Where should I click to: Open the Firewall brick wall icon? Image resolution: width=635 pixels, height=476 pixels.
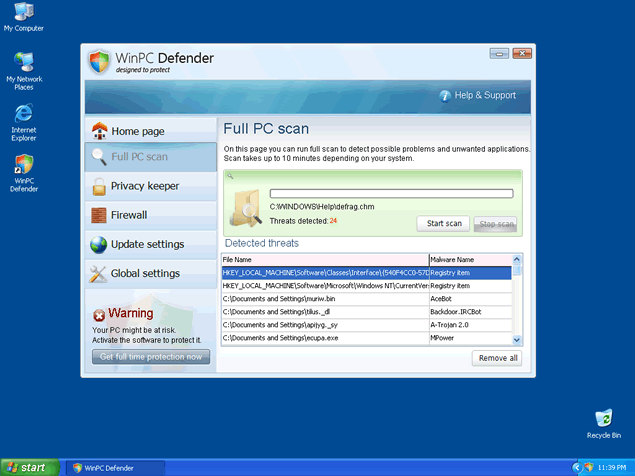tap(99, 215)
